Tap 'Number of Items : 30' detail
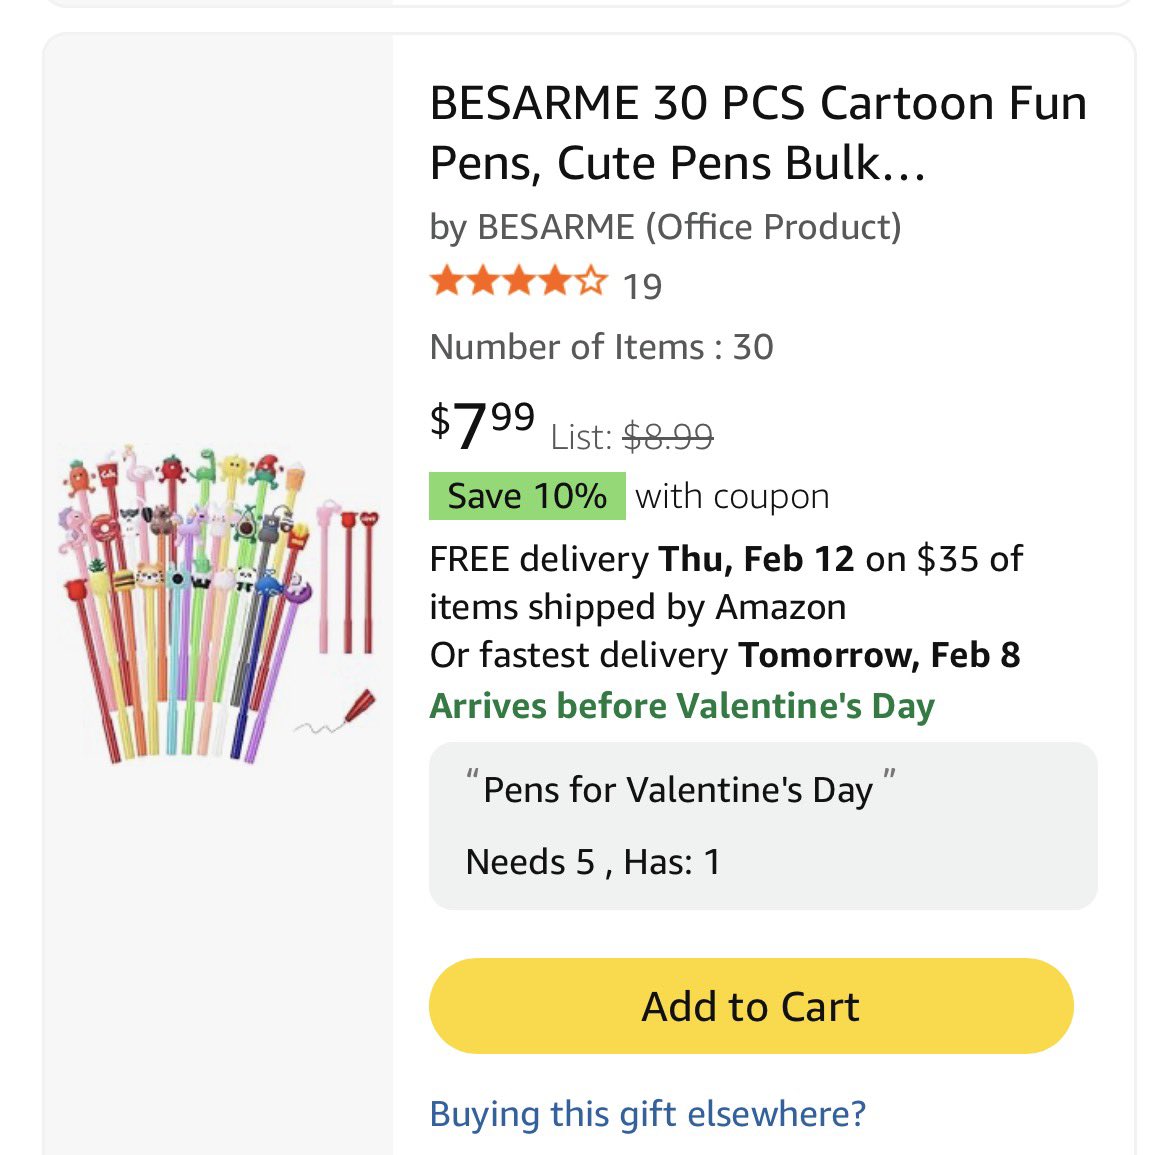The width and height of the screenshot is (1164, 1155). click(x=601, y=347)
